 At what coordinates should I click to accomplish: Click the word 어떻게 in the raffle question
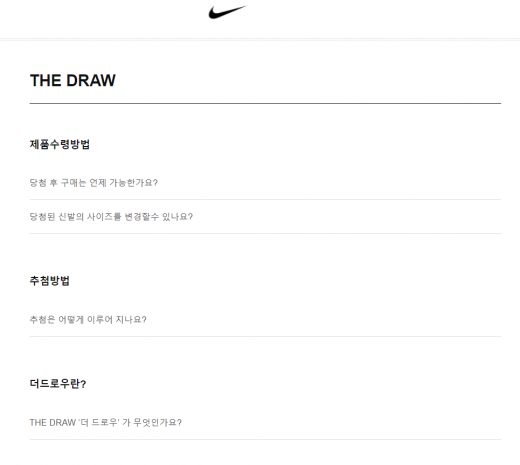71,320
